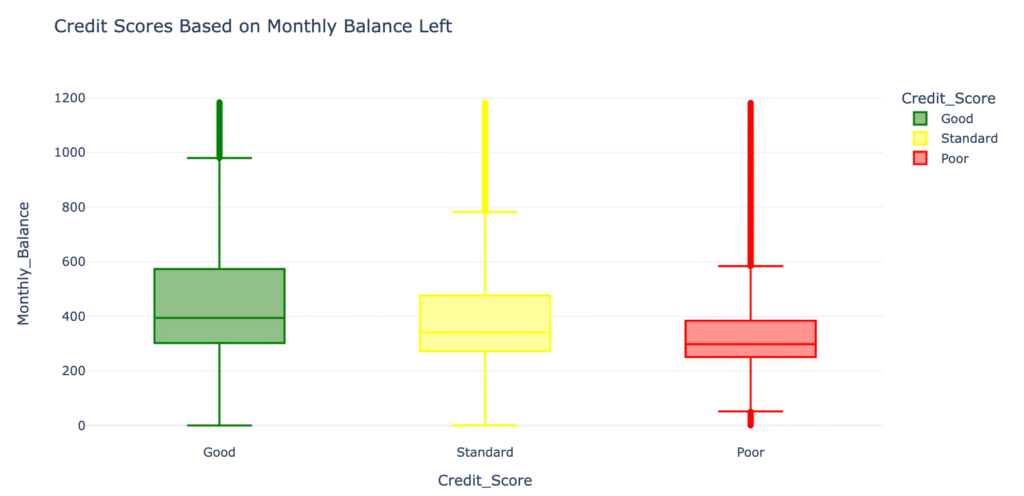
Task: Click the yellow Standard legend swatch
Action: point(921,138)
